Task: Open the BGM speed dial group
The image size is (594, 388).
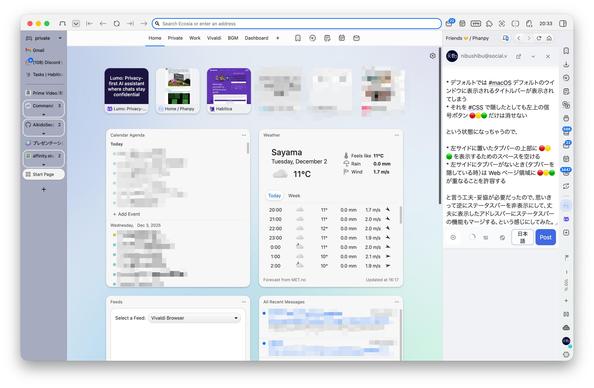Action: 233,38
